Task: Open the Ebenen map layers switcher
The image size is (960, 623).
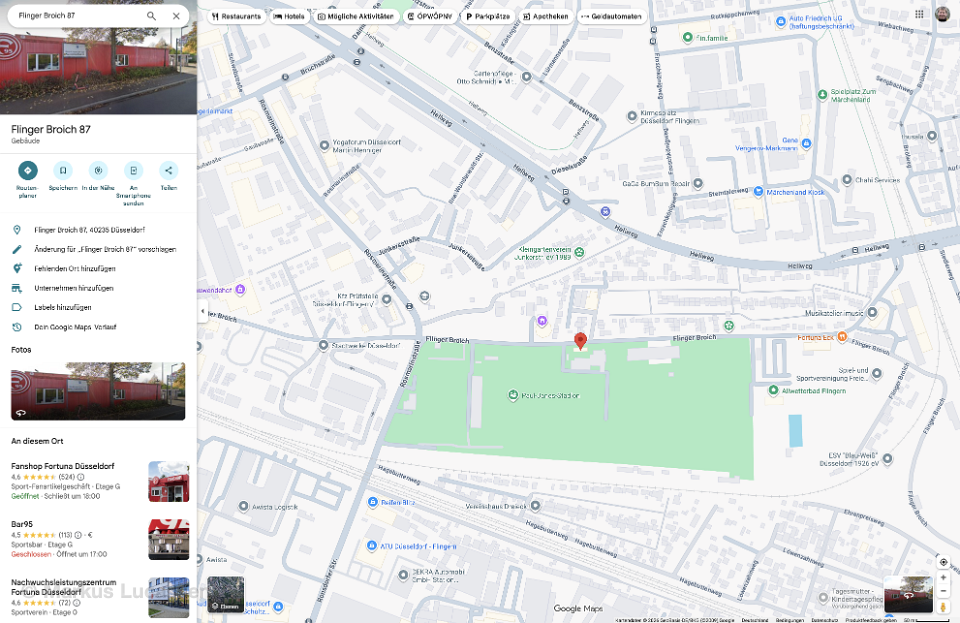Action: 226,594
